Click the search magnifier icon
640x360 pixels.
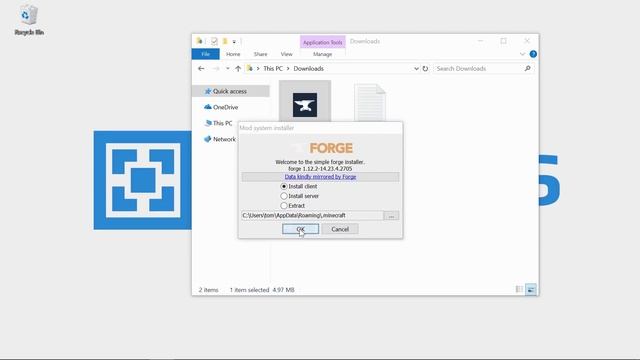(x=527, y=69)
